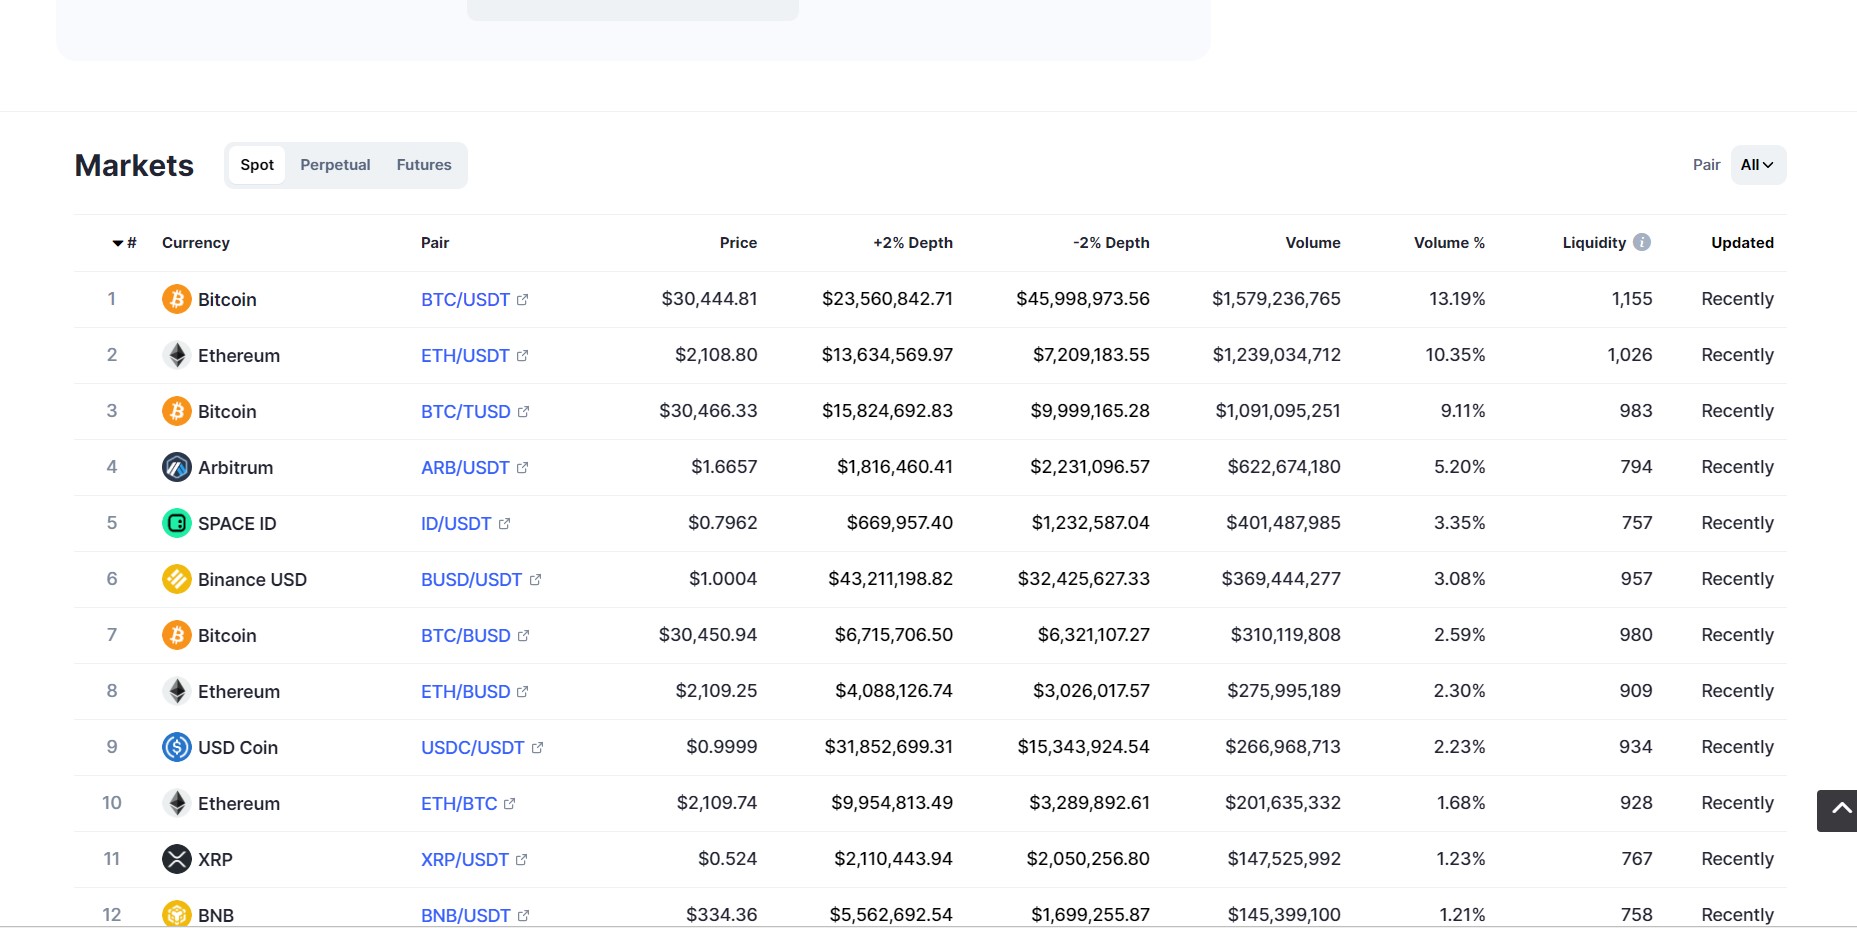Open the USDC/USDT pair link
Viewport: 1857px width, 928px height.
coord(472,747)
